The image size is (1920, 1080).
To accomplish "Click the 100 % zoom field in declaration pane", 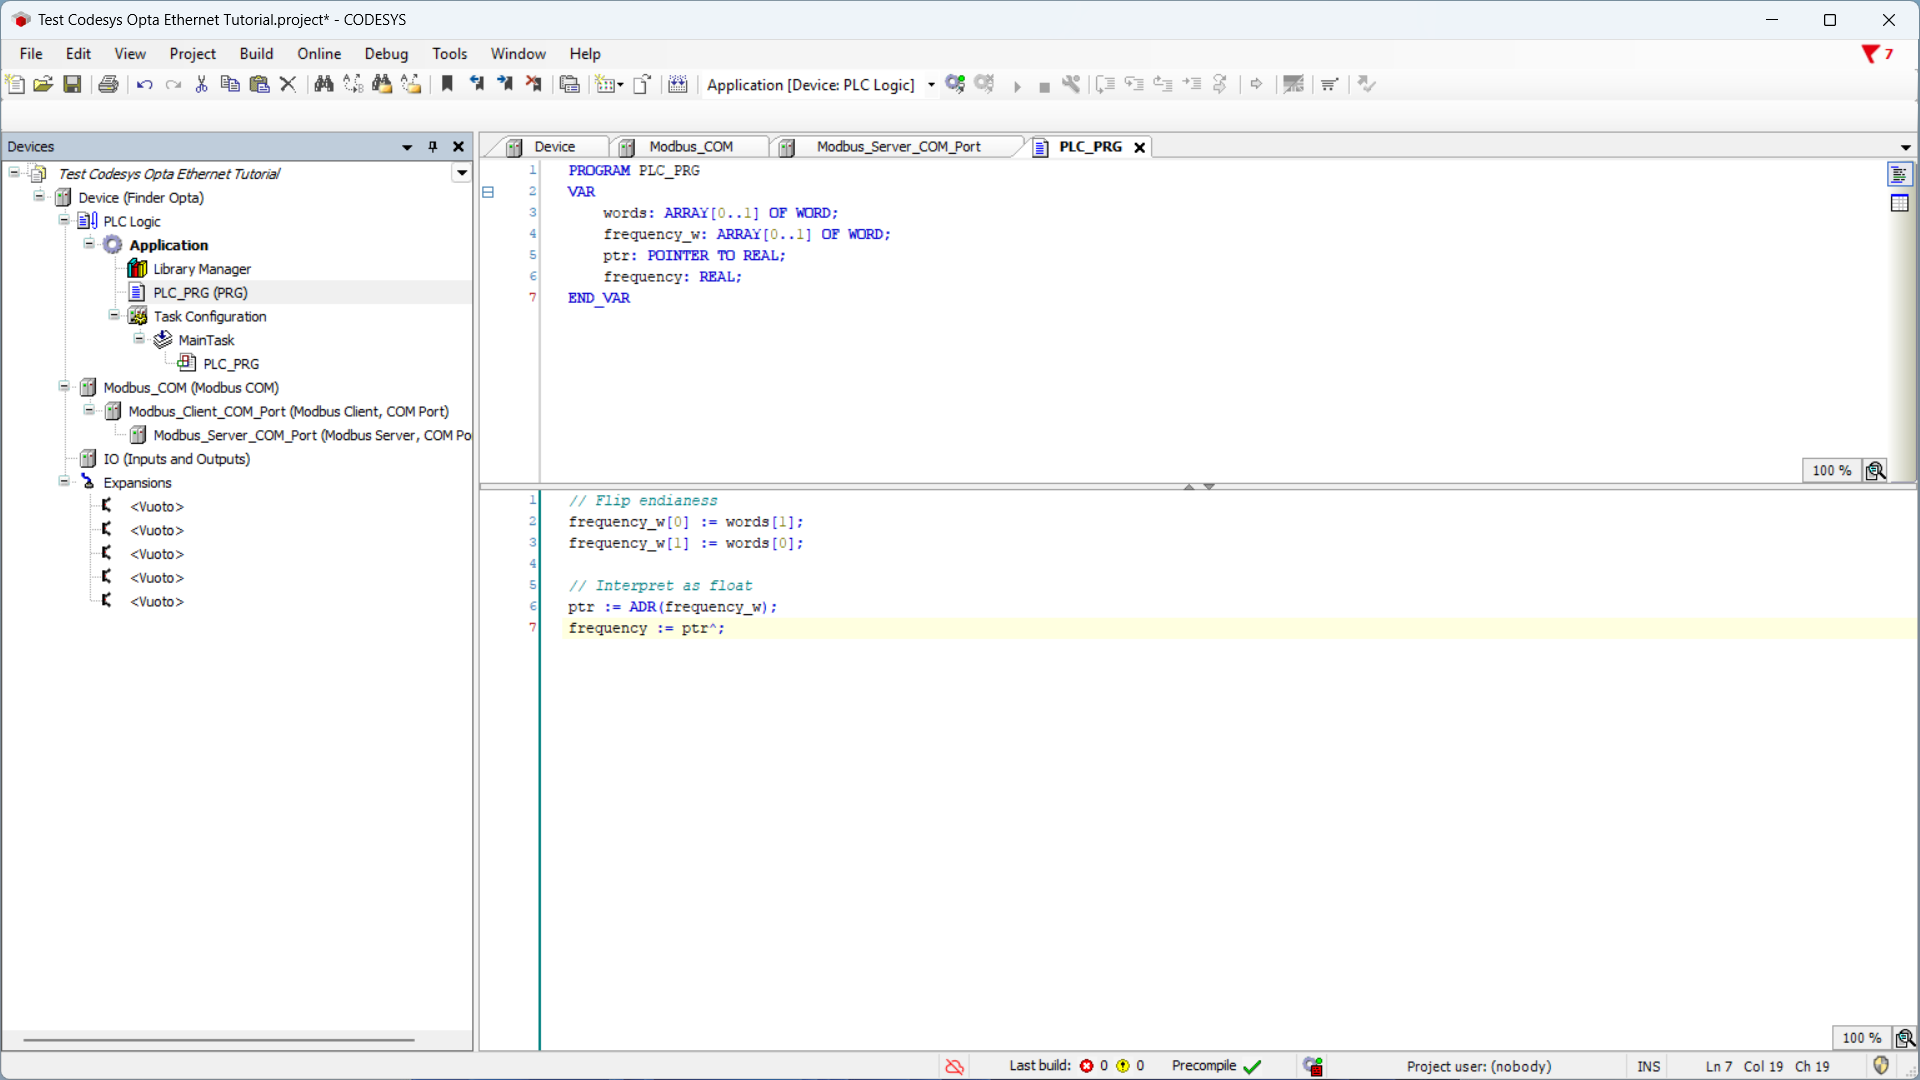I will 1831,471.
